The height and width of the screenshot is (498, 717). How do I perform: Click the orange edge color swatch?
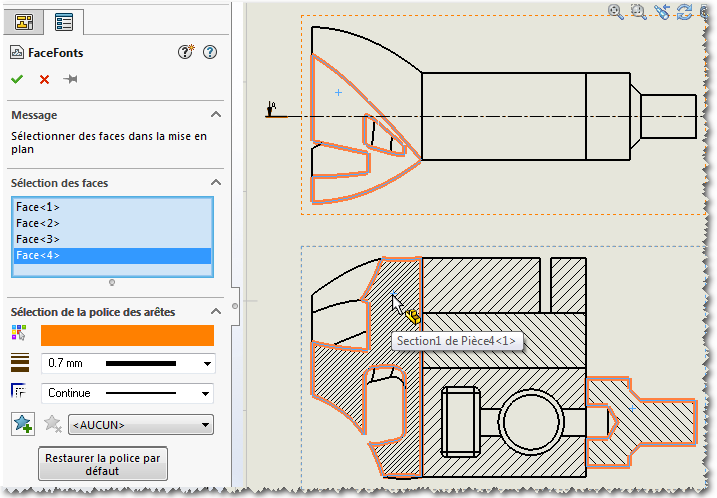pos(127,335)
